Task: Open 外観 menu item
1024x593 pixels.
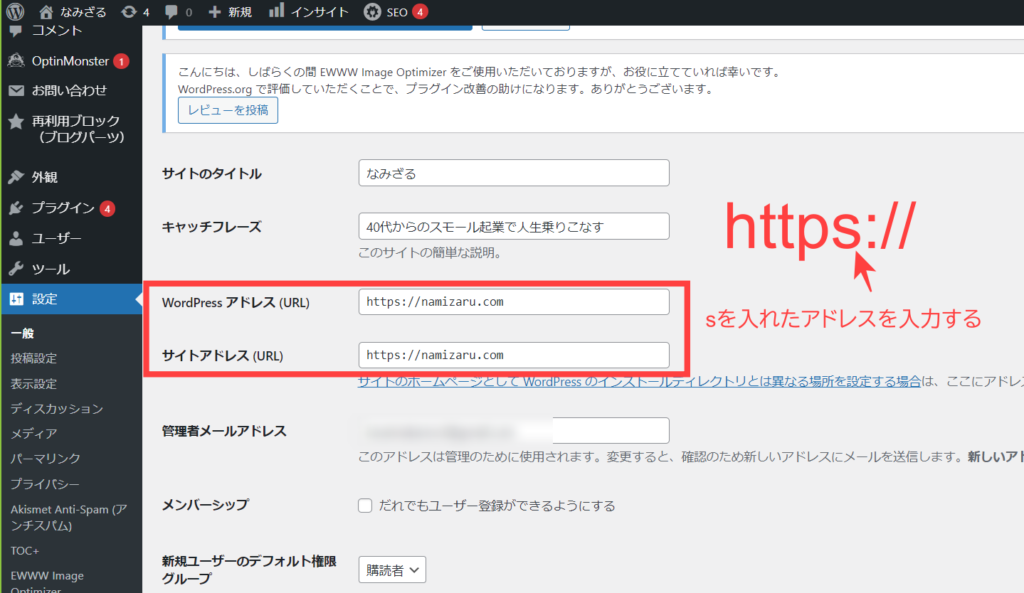Action: [44, 177]
